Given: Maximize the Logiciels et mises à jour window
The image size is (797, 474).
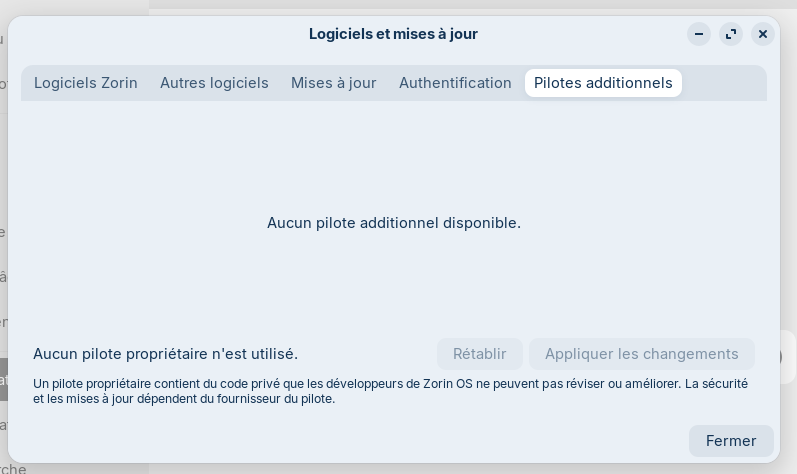Looking at the screenshot, I should click(x=731, y=34).
